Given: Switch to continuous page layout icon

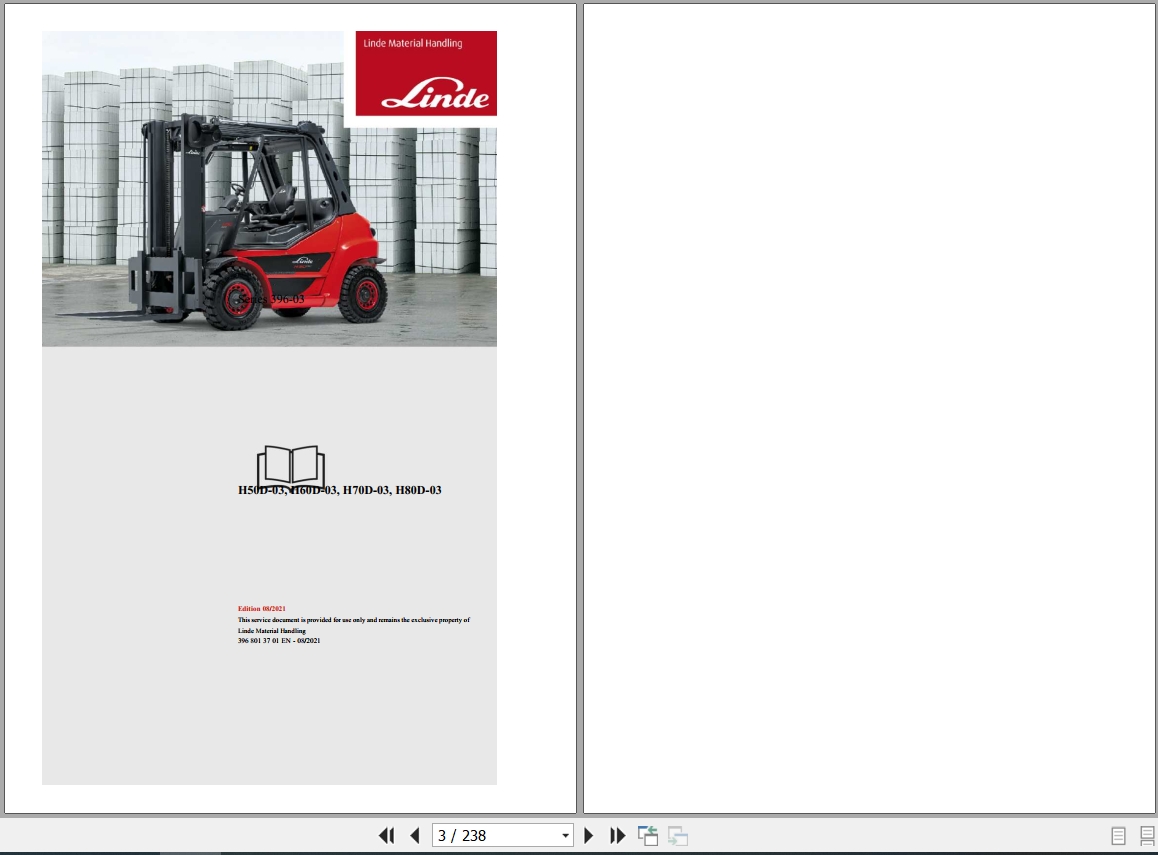Looking at the screenshot, I should [1147, 835].
